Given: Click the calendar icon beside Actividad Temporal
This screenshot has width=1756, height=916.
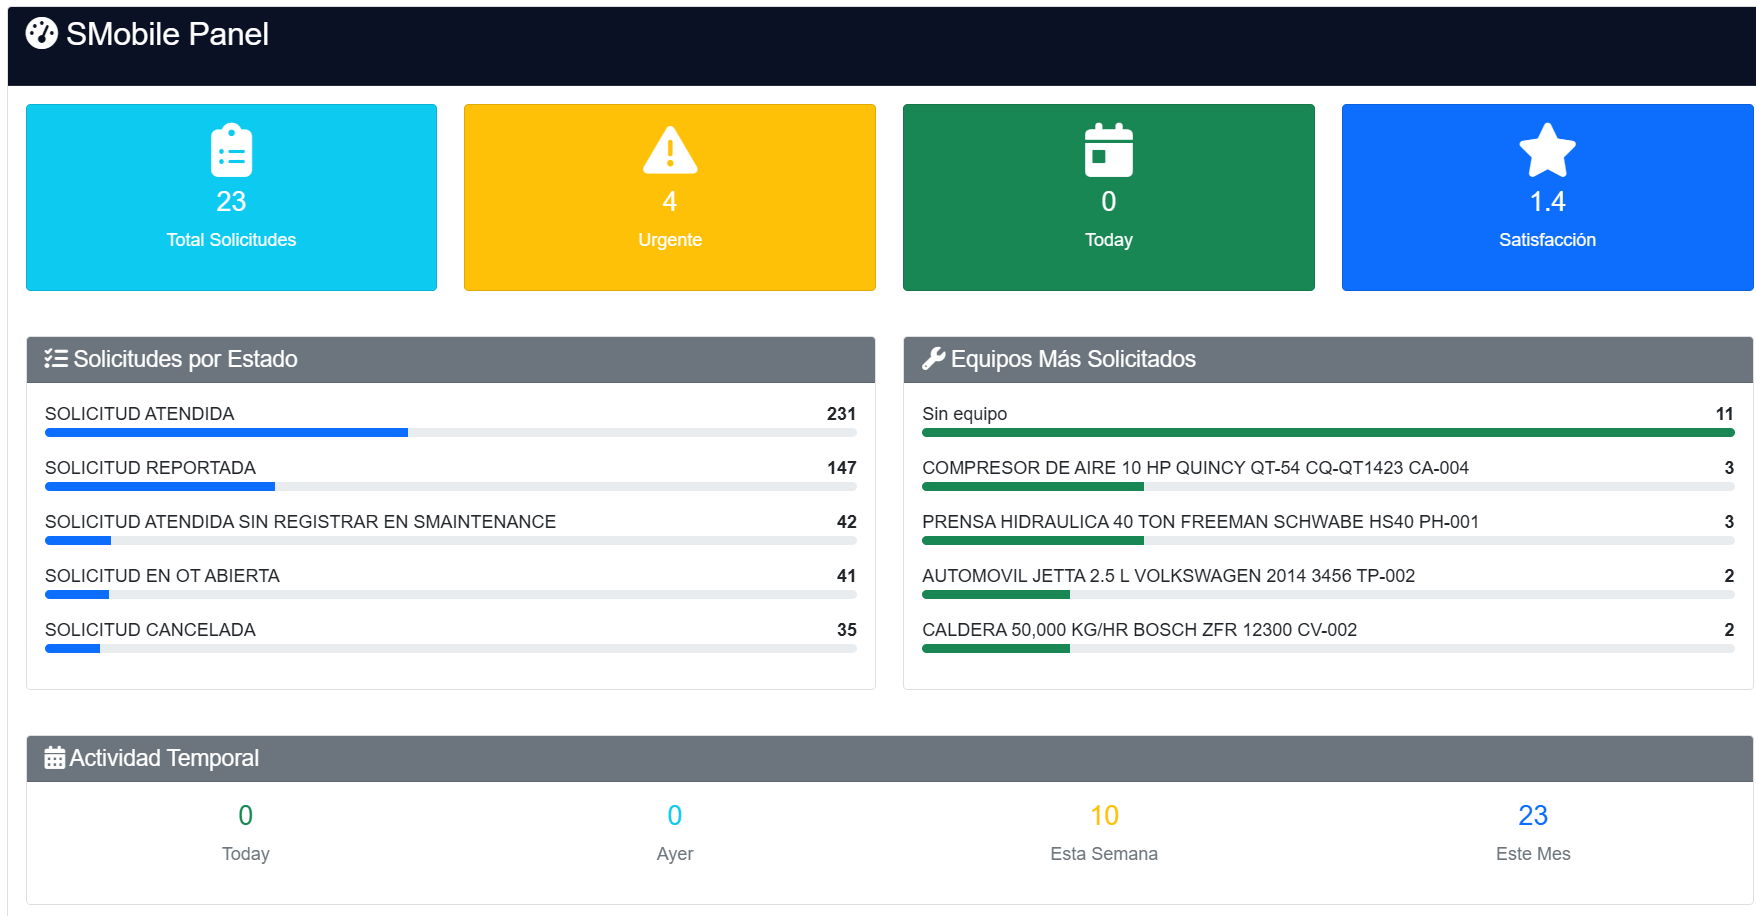Looking at the screenshot, I should (x=55, y=758).
